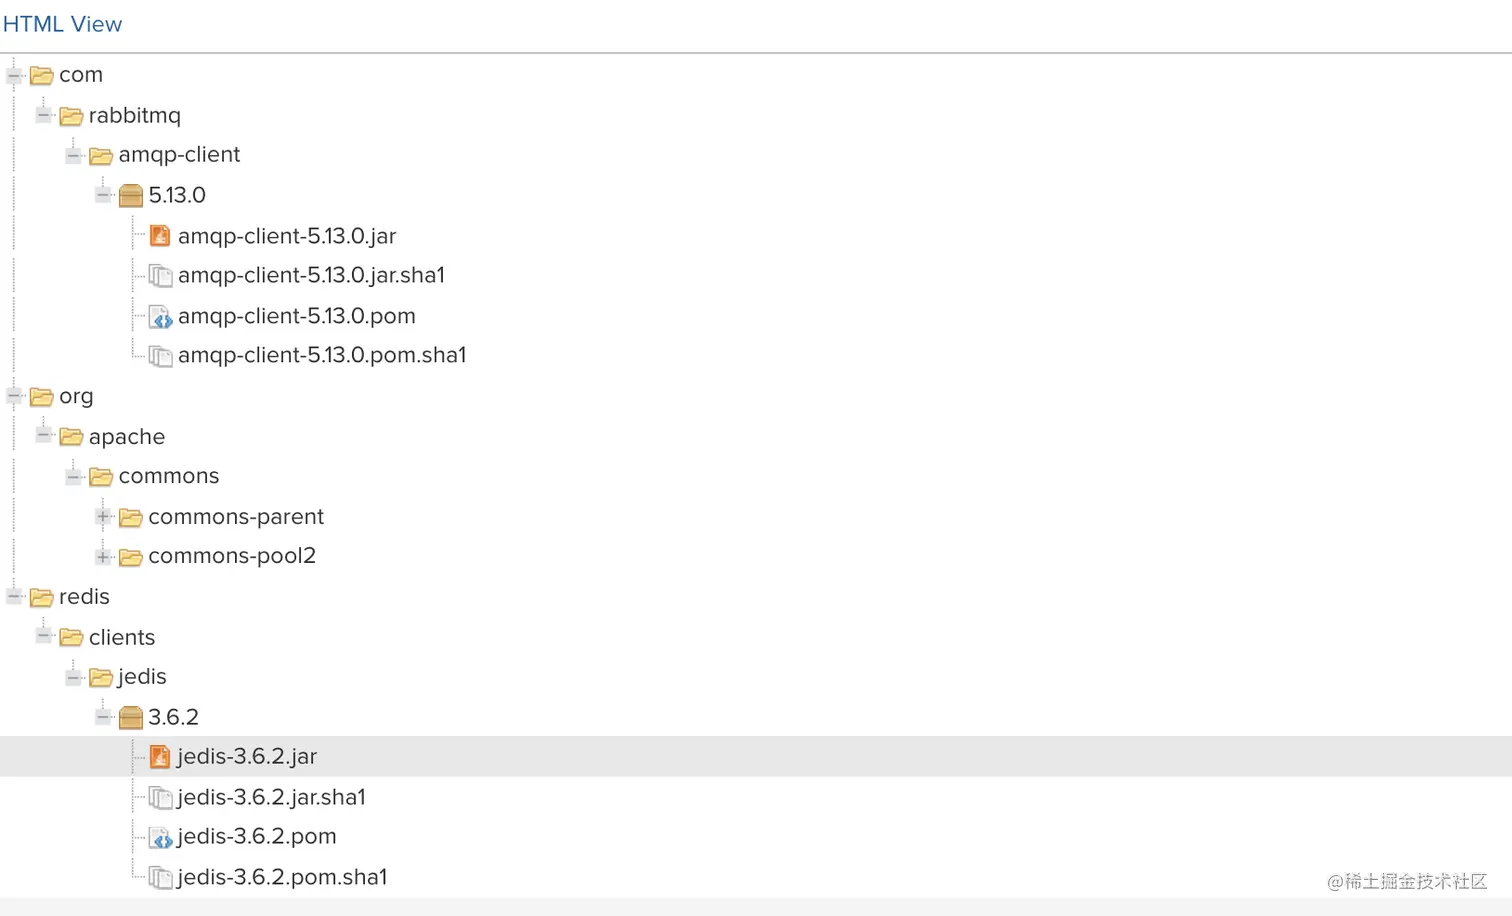Image resolution: width=1512 pixels, height=916 pixels.
Task: Click the folder icon next to rabbitmq
Action: pos(71,116)
